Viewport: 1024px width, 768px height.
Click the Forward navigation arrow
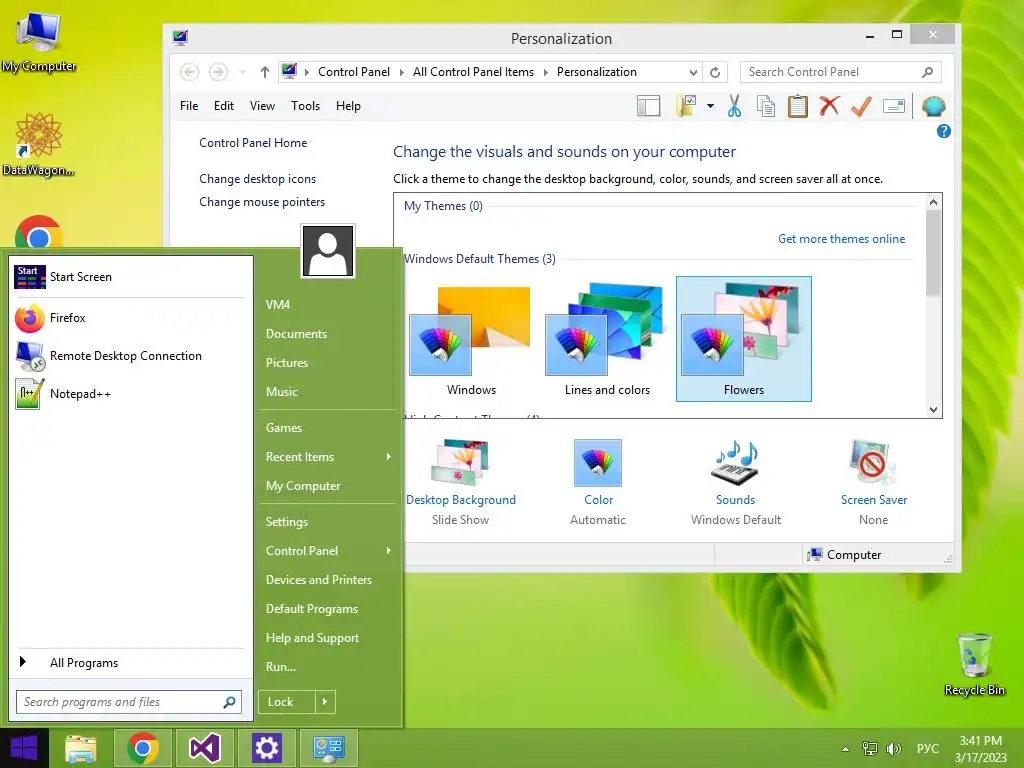[218, 72]
